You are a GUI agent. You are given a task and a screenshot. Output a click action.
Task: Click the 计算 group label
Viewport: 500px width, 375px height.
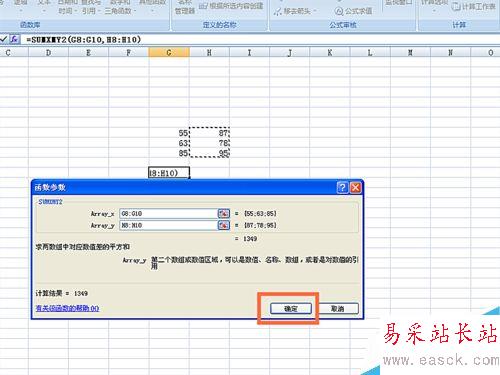tap(459, 25)
